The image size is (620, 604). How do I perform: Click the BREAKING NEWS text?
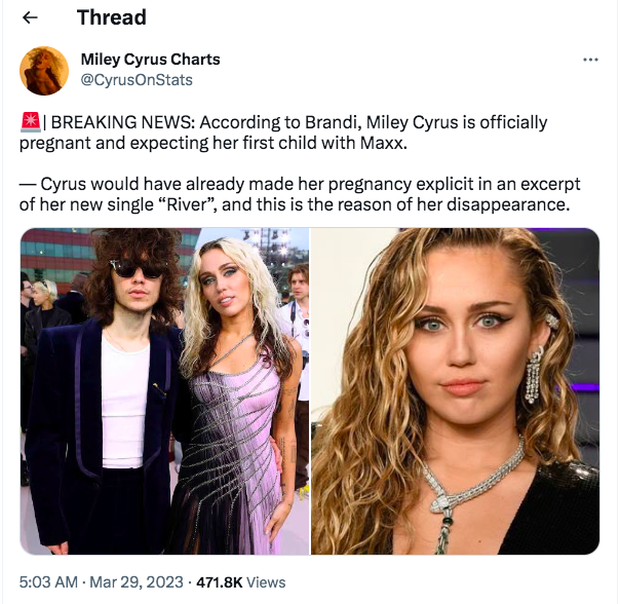[122, 122]
